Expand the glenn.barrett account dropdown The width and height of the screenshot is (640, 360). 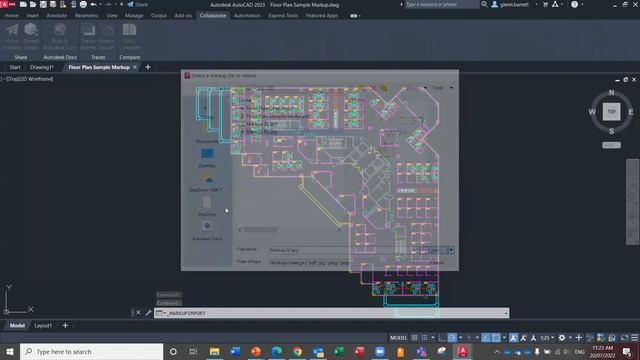pyautogui.click(x=536, y=4)
